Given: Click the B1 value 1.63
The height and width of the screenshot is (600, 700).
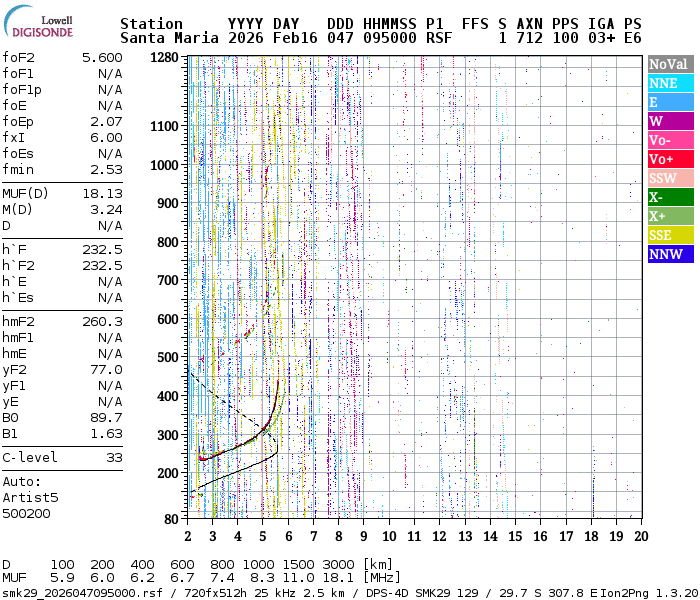Looking at the screenshot, I should coord(106,433).
